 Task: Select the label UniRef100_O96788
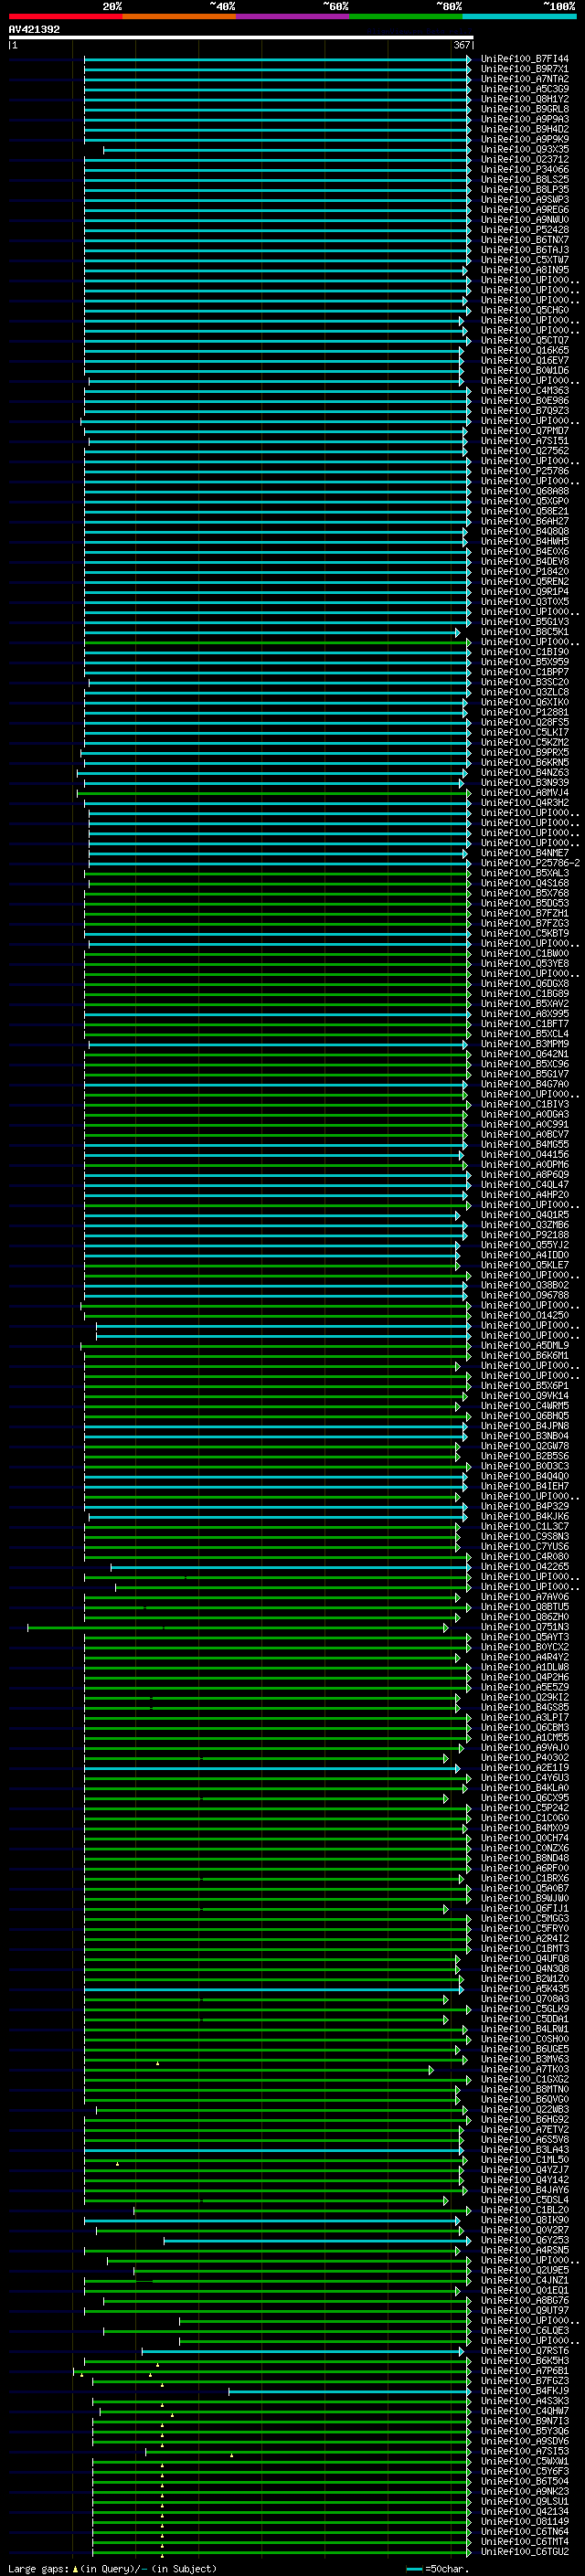[x=525, y=1295]
